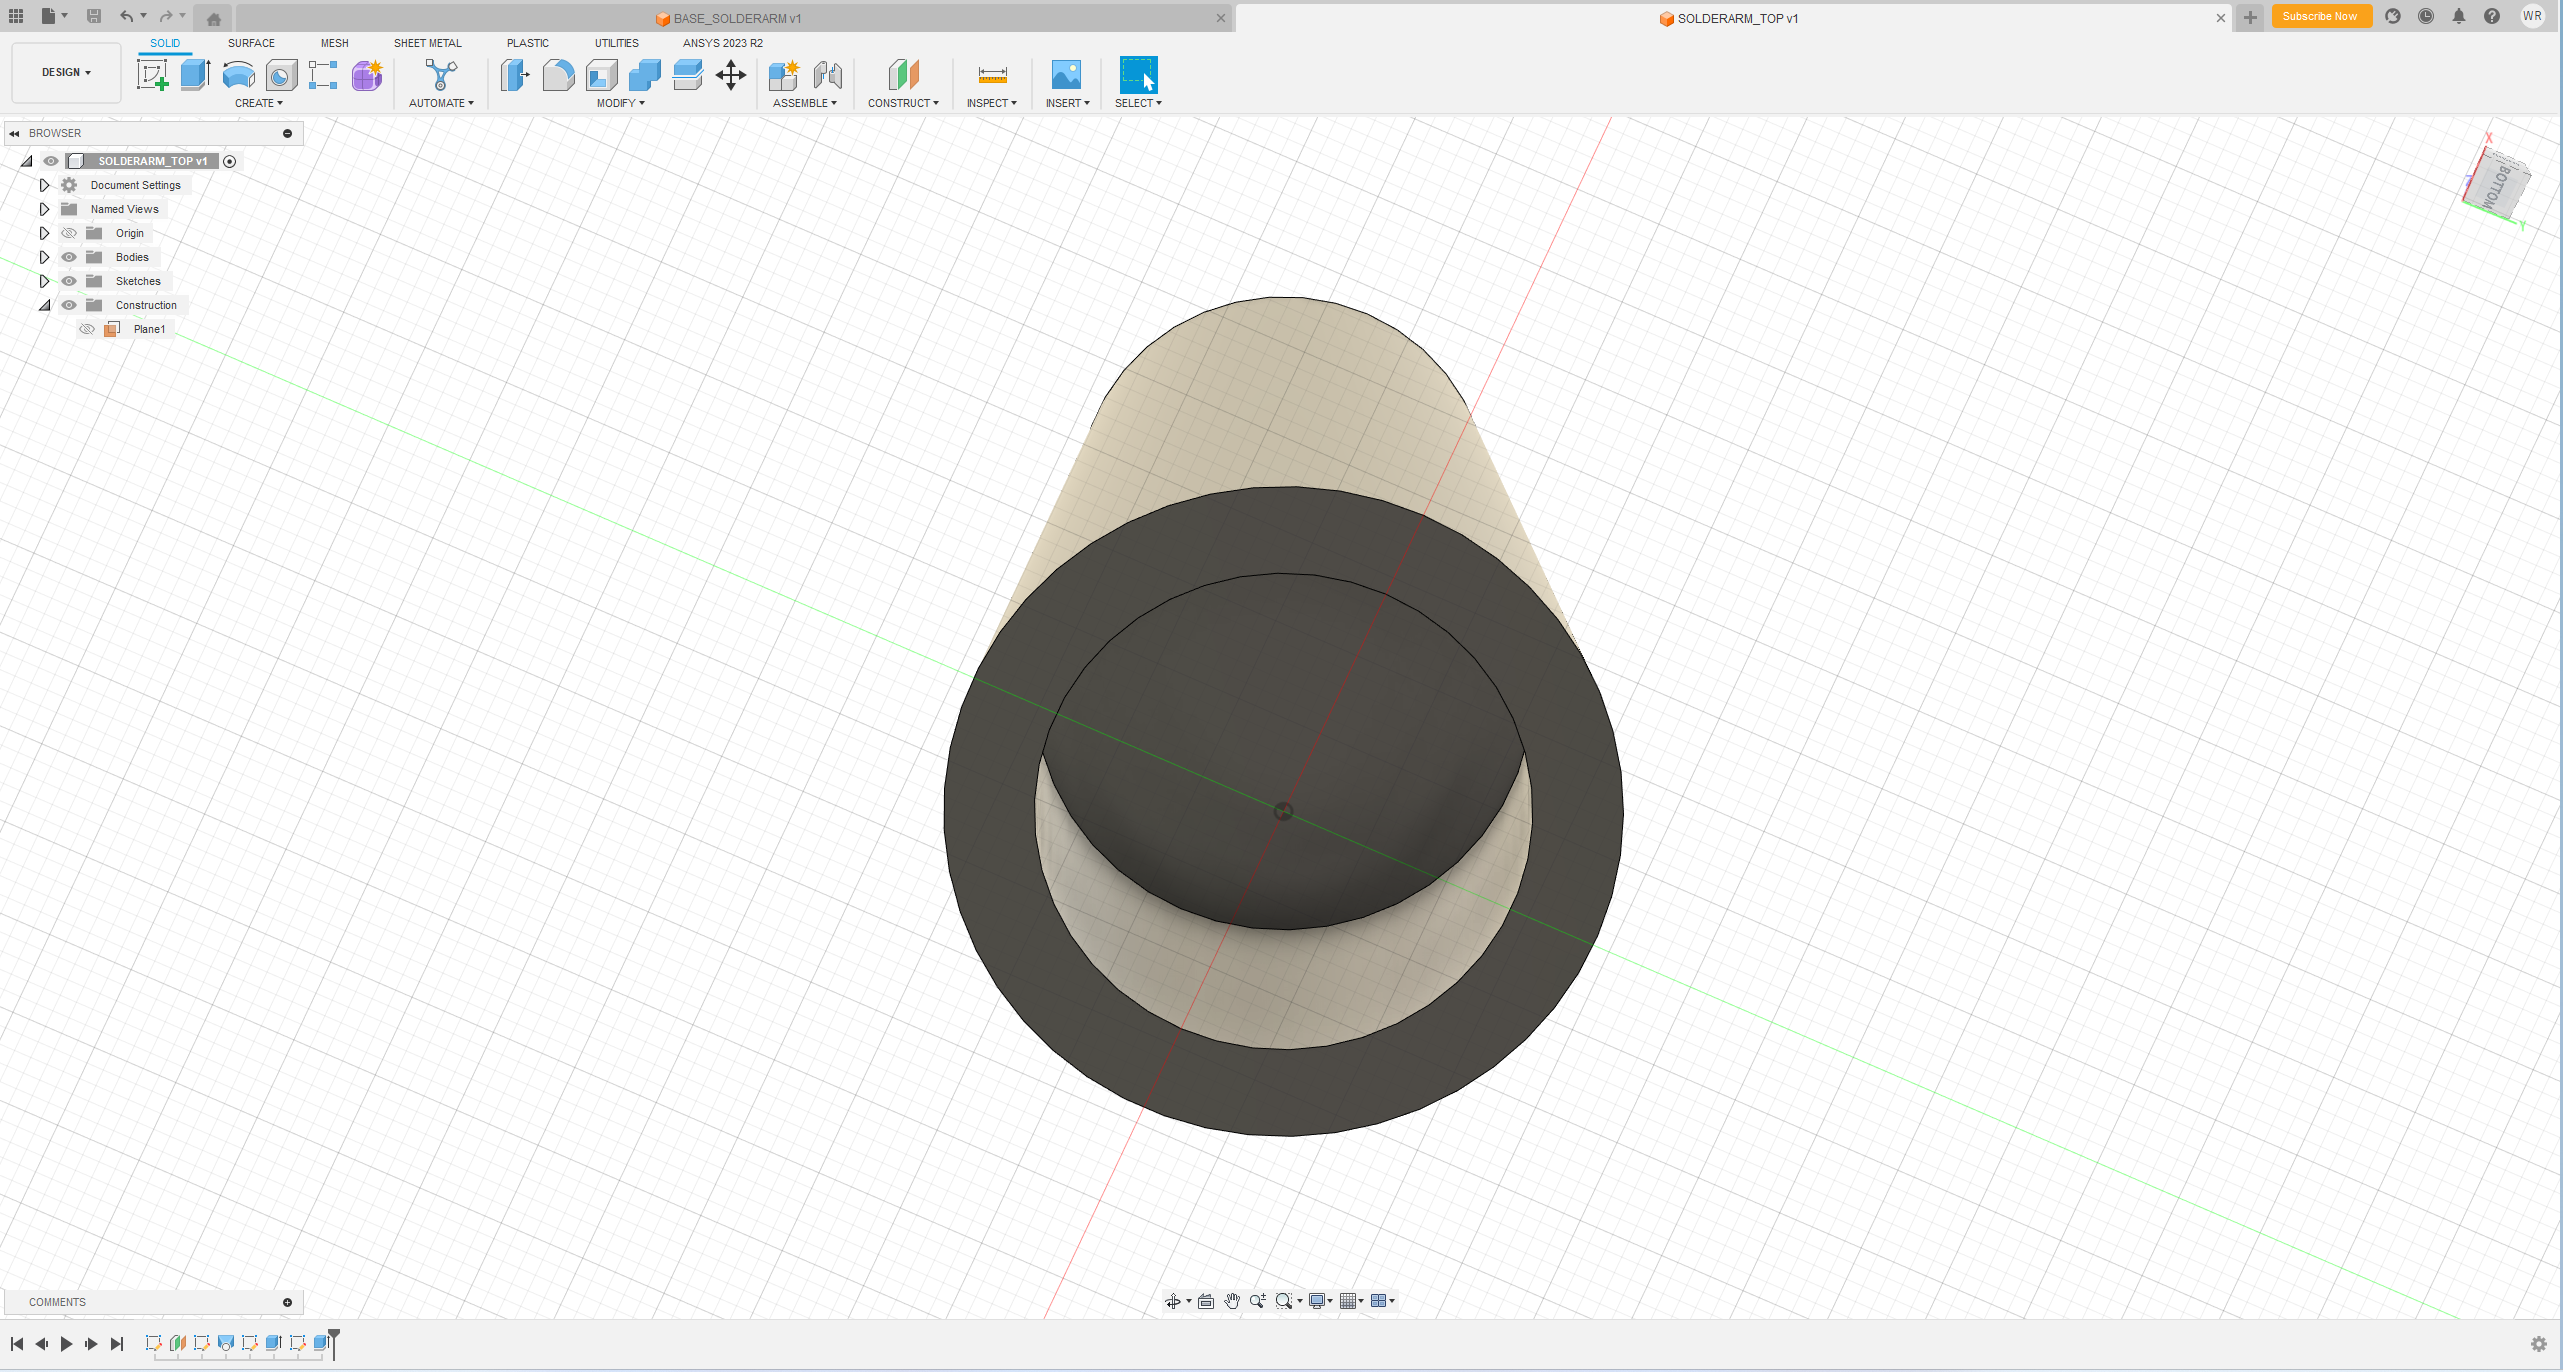
Task: Click the Automated Modeling icon
Action: 440,75
